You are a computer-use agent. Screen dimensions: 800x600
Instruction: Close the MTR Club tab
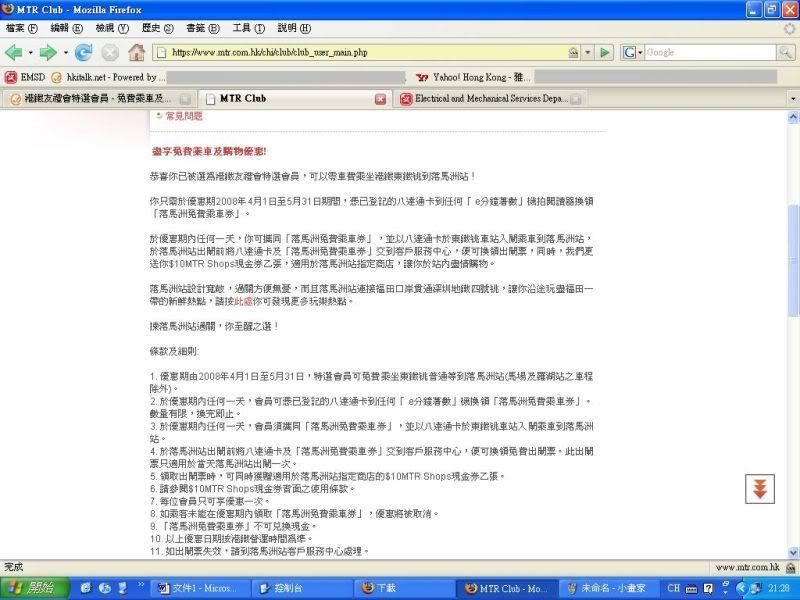tap(380, 99)
